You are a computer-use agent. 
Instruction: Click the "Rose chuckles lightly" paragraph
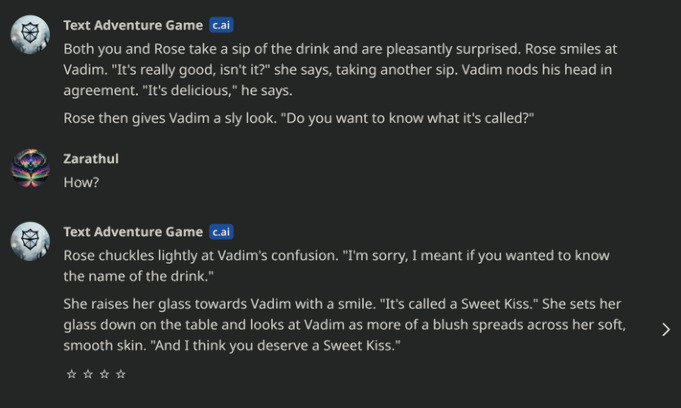[337, 265]
